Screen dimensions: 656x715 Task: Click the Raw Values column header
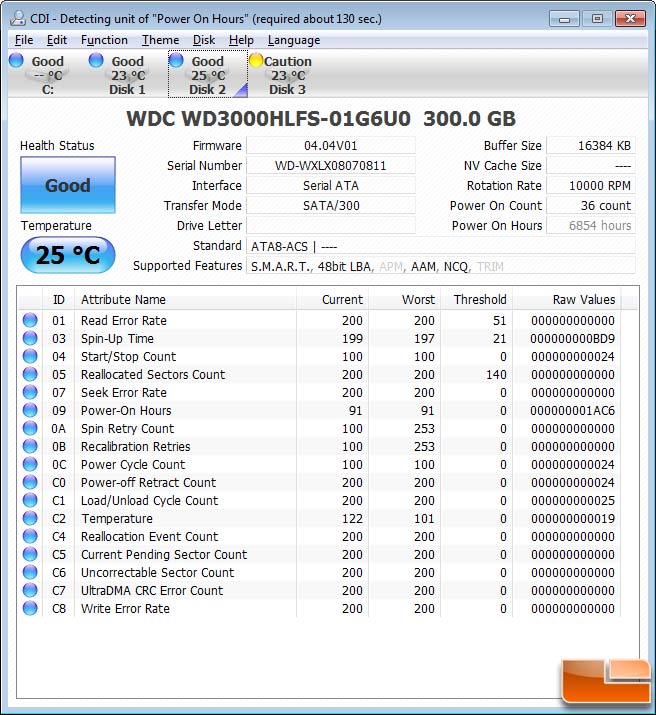point(584,300)
